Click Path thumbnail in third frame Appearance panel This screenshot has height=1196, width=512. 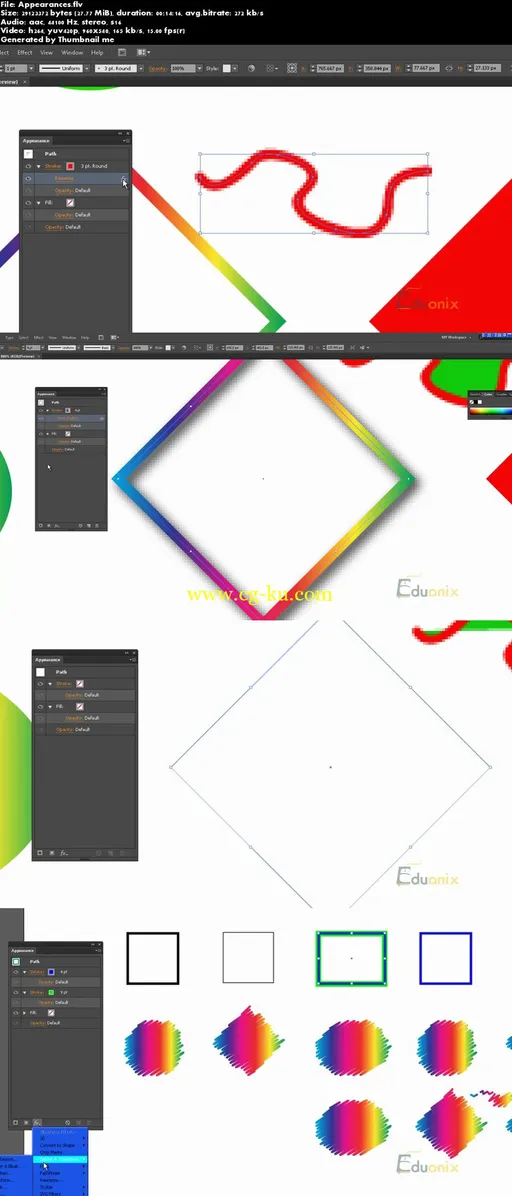[41, 672]
